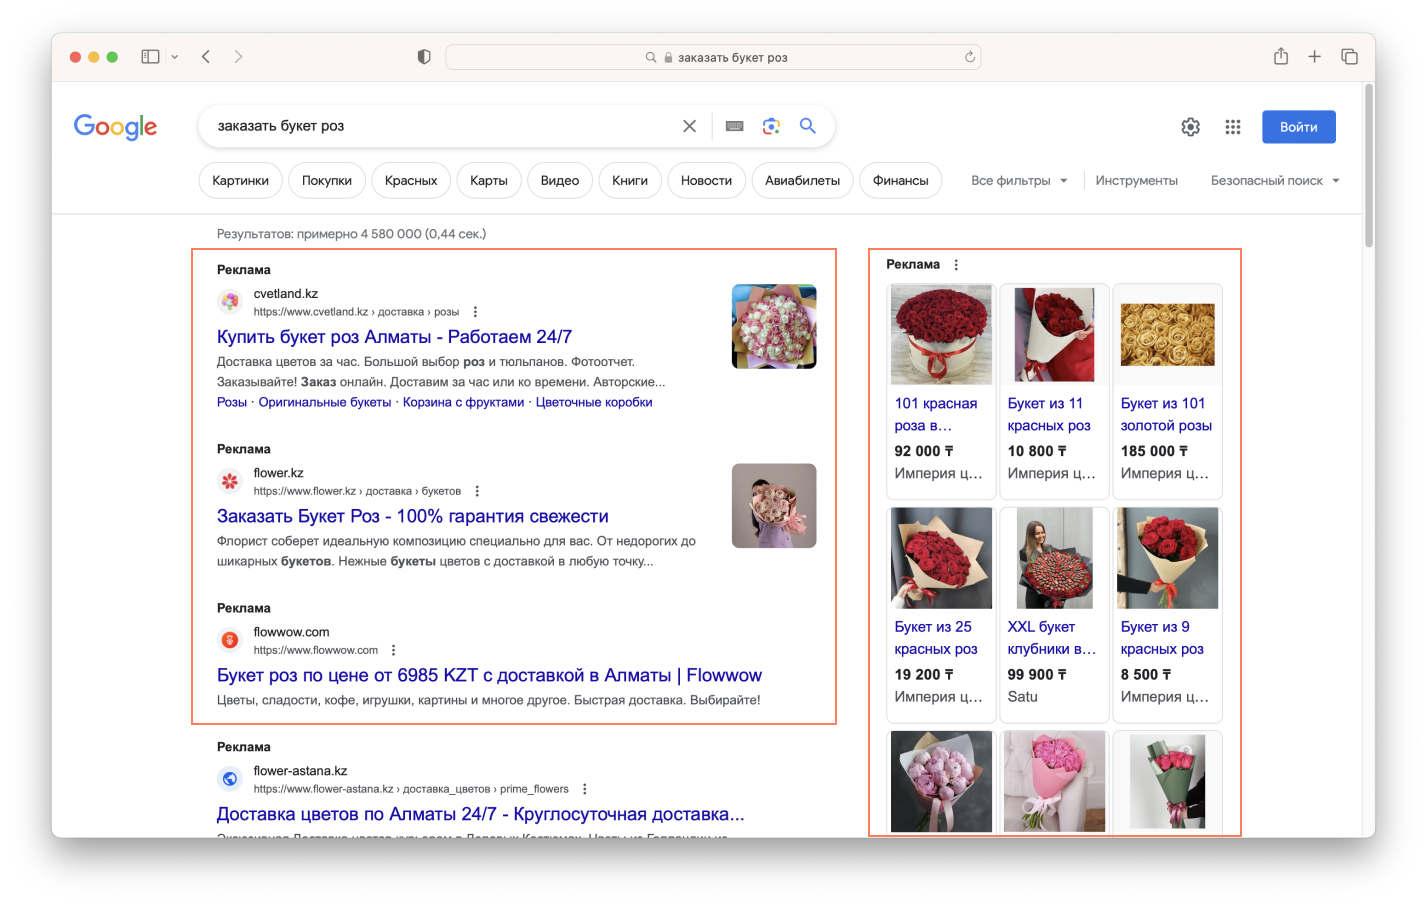Click Инструменты tools button

tap(1136, 181)
